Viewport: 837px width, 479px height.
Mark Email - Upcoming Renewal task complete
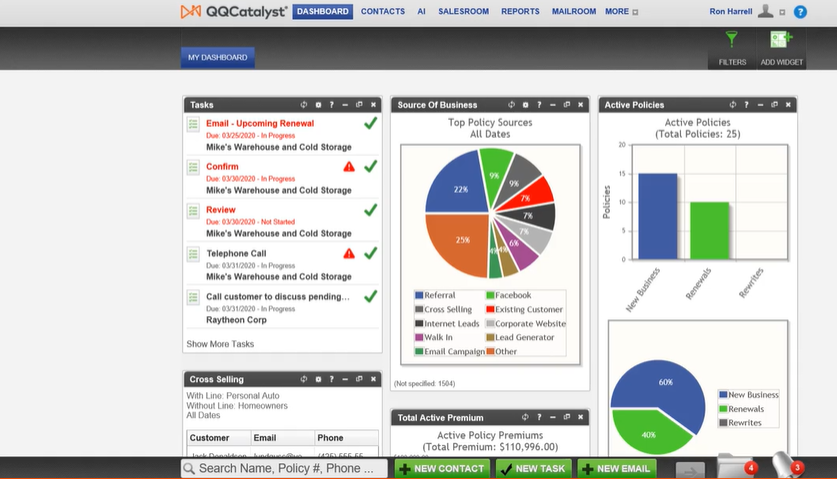[370, 123]
